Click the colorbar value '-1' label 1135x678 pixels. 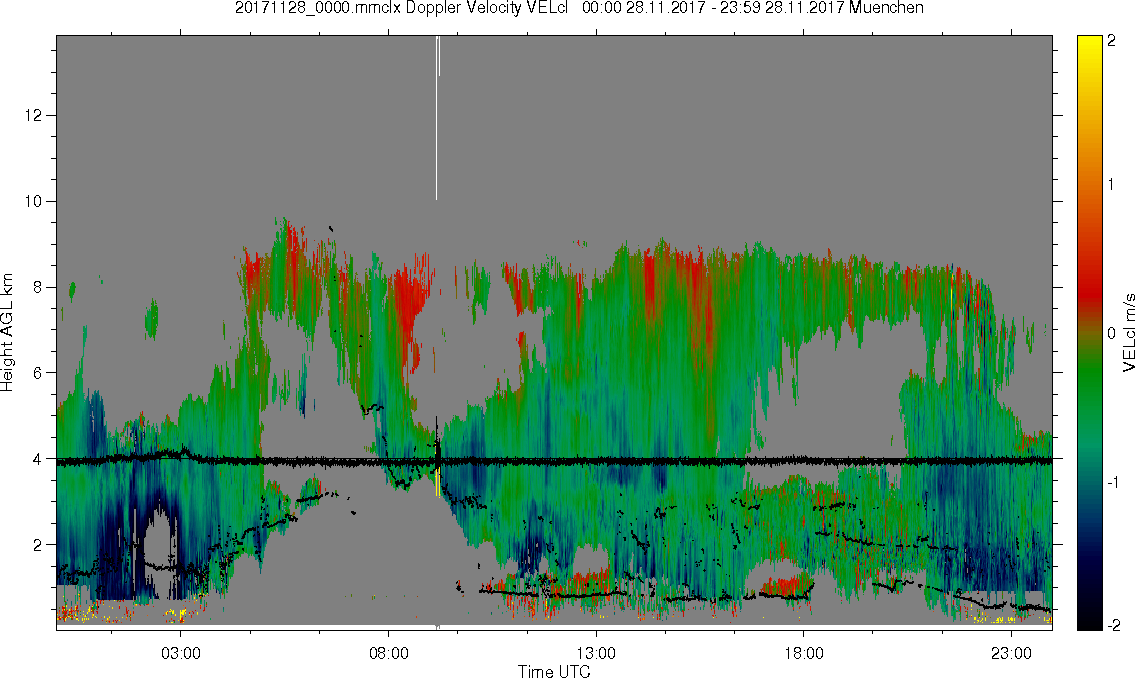tap(1113, 483)
